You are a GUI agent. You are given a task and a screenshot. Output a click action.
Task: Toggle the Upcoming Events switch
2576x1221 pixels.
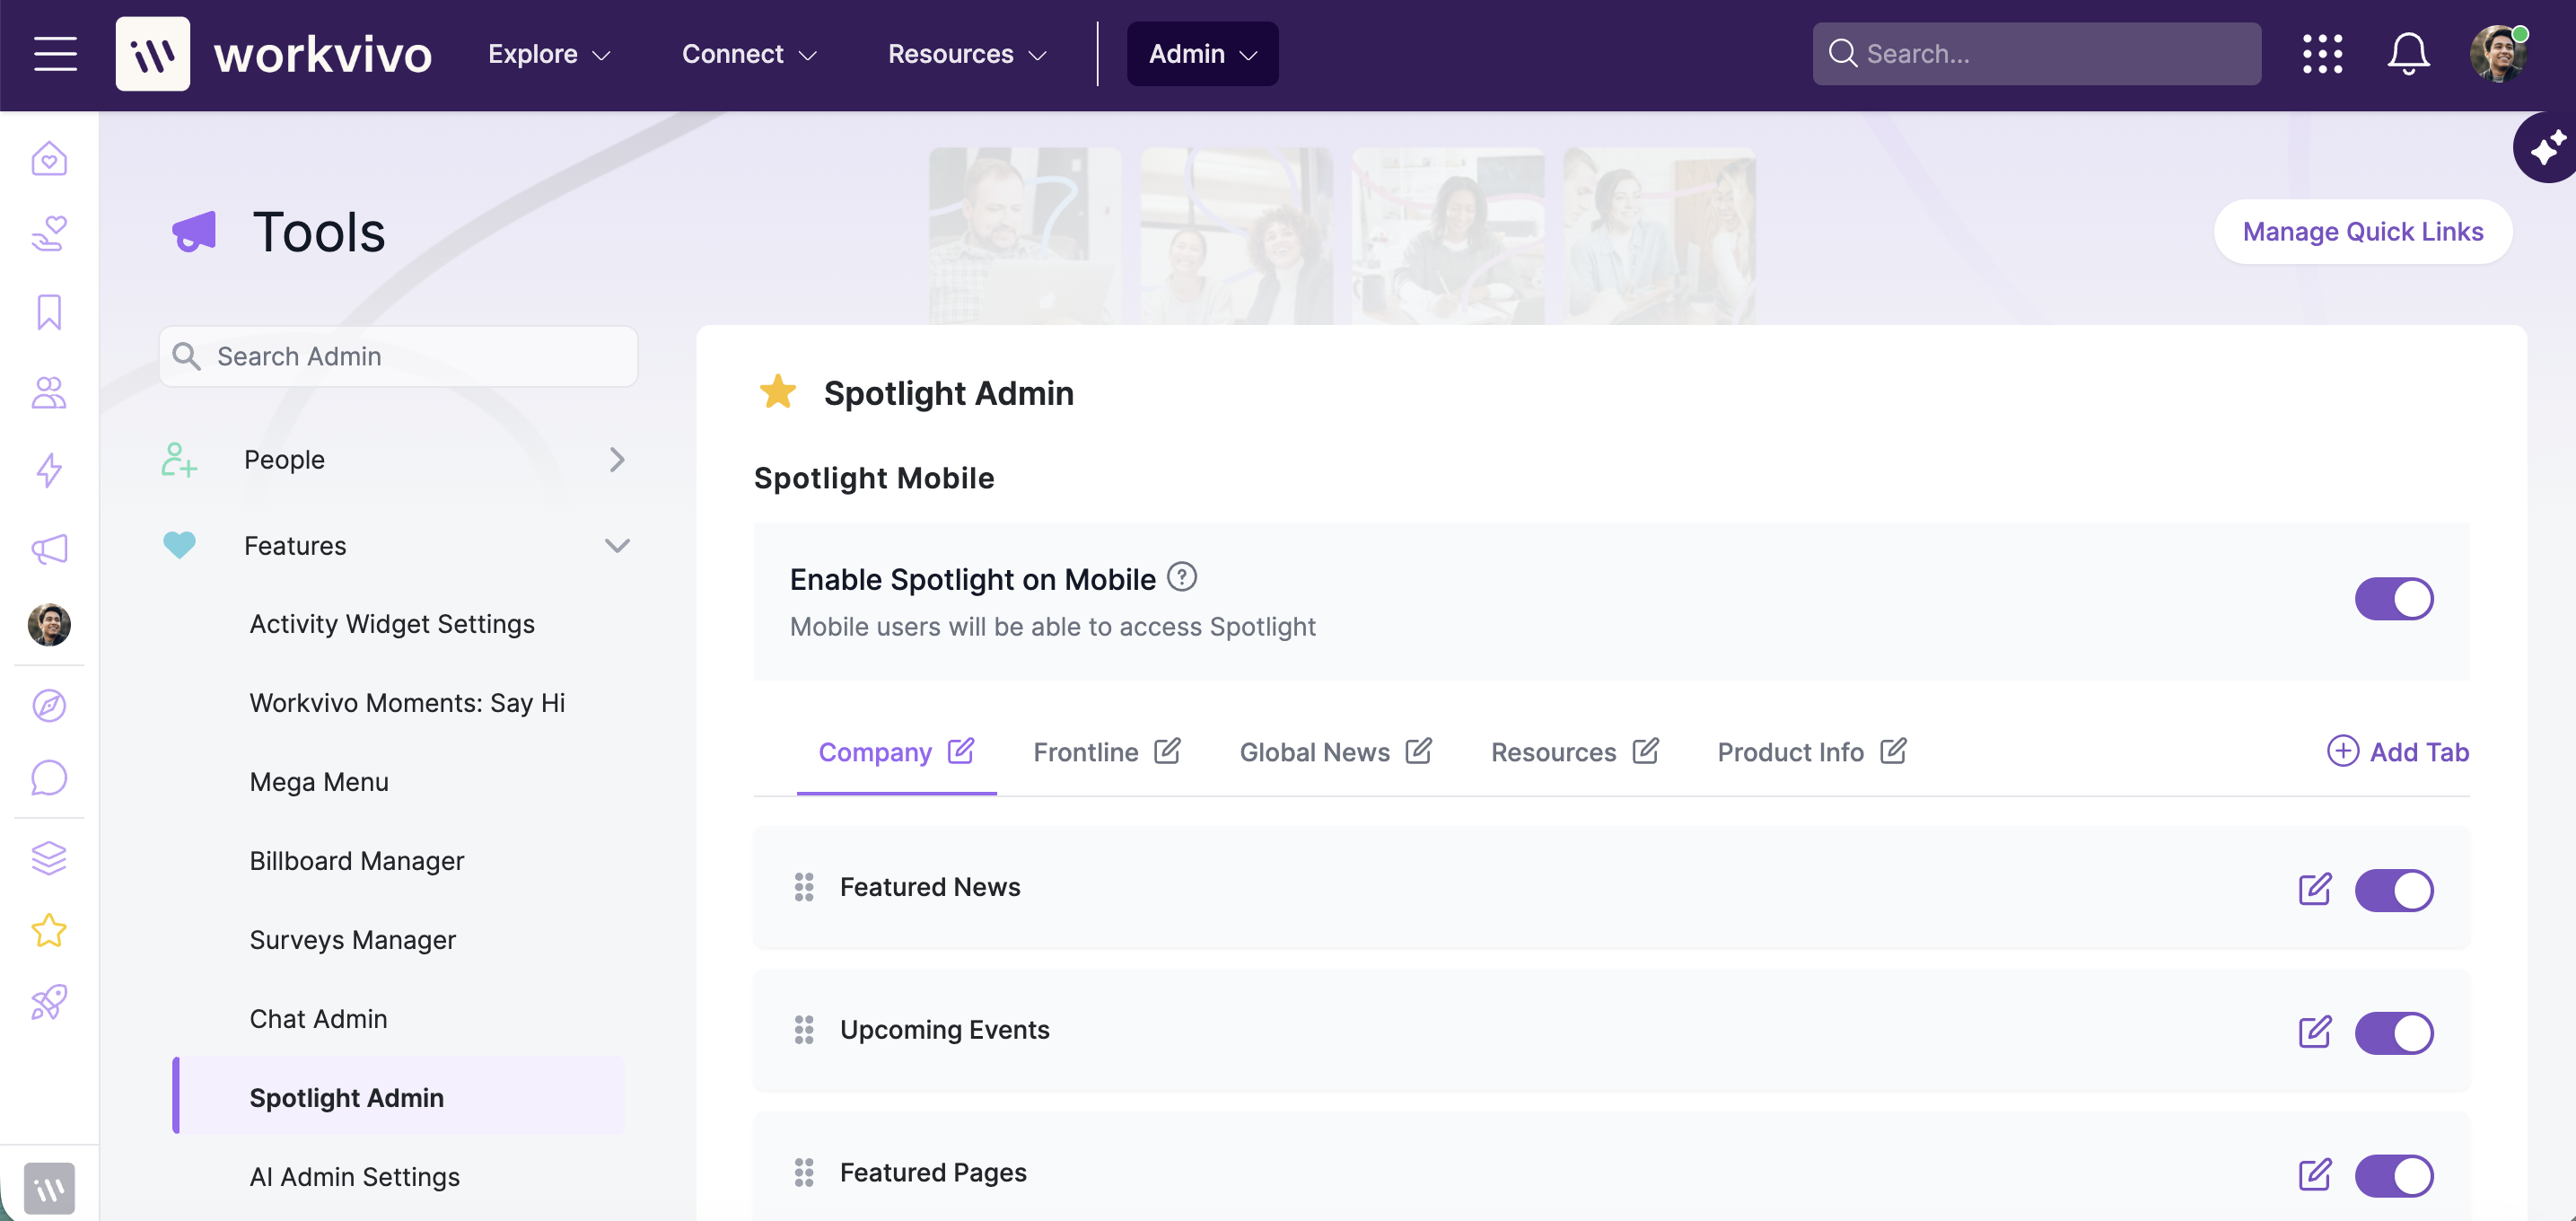2393,1033
